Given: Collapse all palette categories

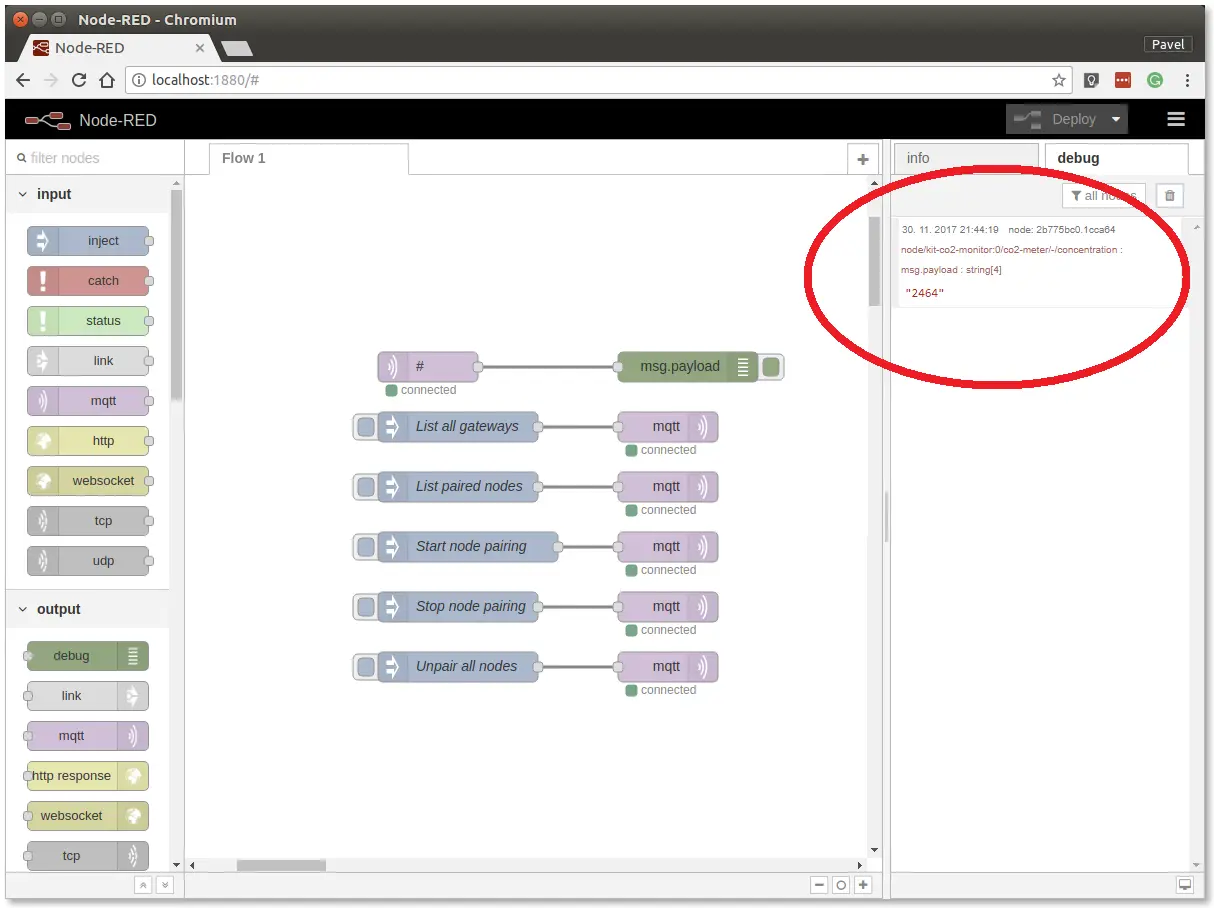Looking at the screenshot, I should 143,885.
